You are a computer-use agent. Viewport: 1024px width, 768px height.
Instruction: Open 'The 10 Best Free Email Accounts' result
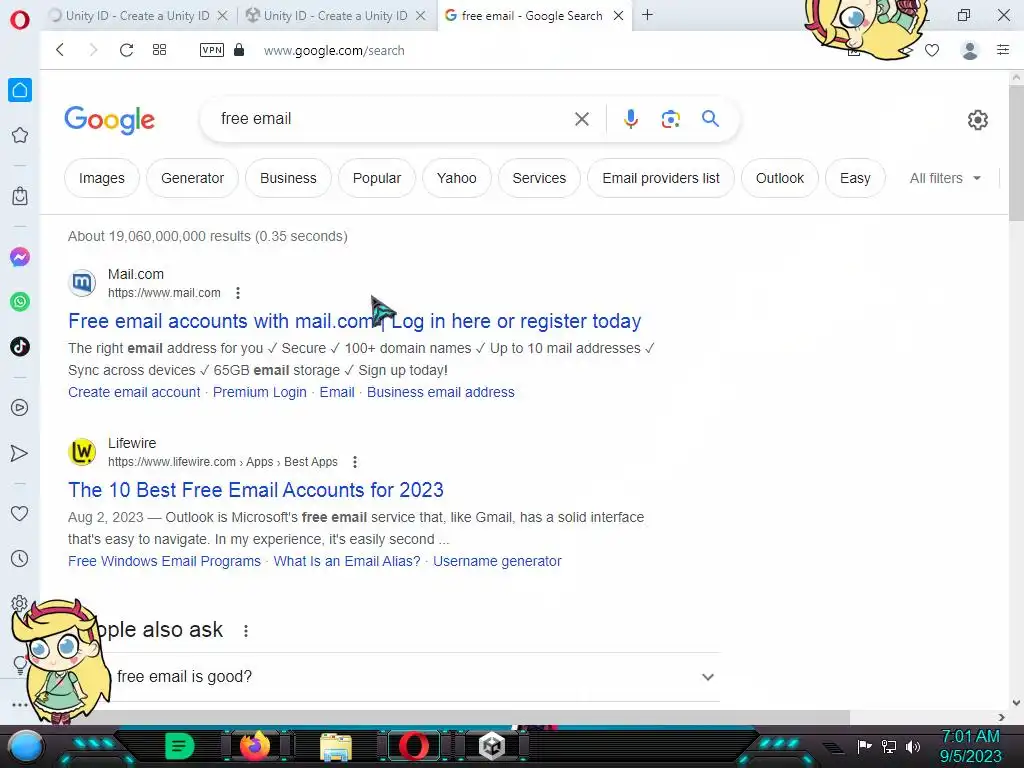point(256,490)
